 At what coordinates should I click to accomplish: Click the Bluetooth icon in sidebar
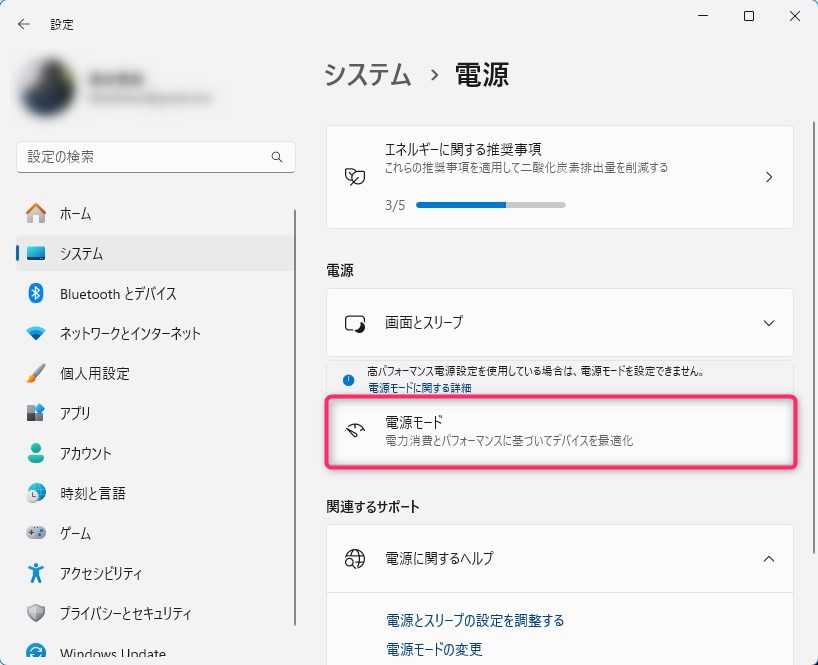click(36, 293)
